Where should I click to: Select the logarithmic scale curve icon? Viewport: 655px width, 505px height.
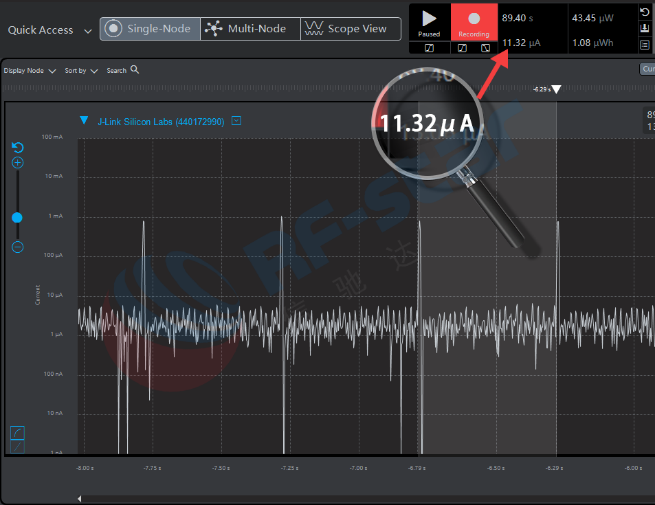(x=17, y=432)
